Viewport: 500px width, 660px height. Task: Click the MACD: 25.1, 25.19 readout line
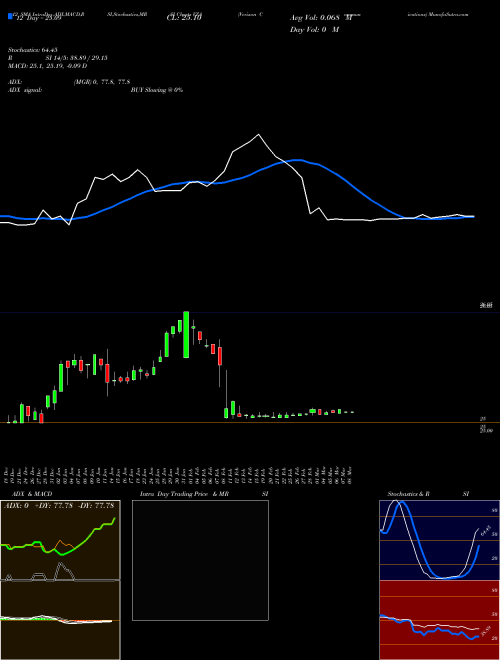pos(47,66)
